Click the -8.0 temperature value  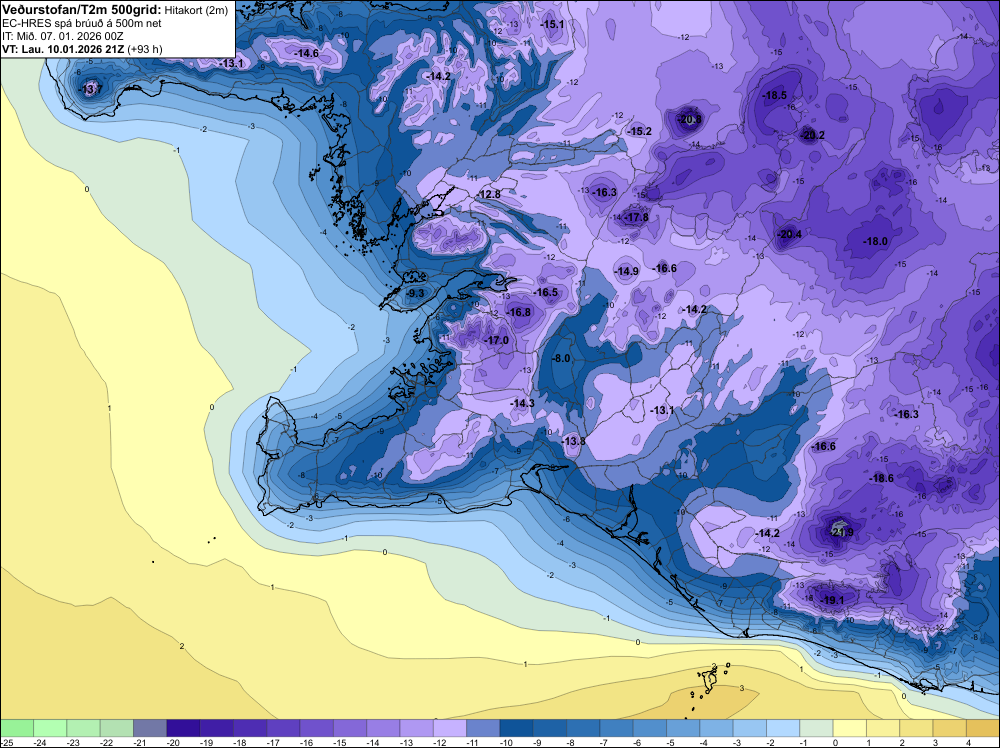(561, 358)
